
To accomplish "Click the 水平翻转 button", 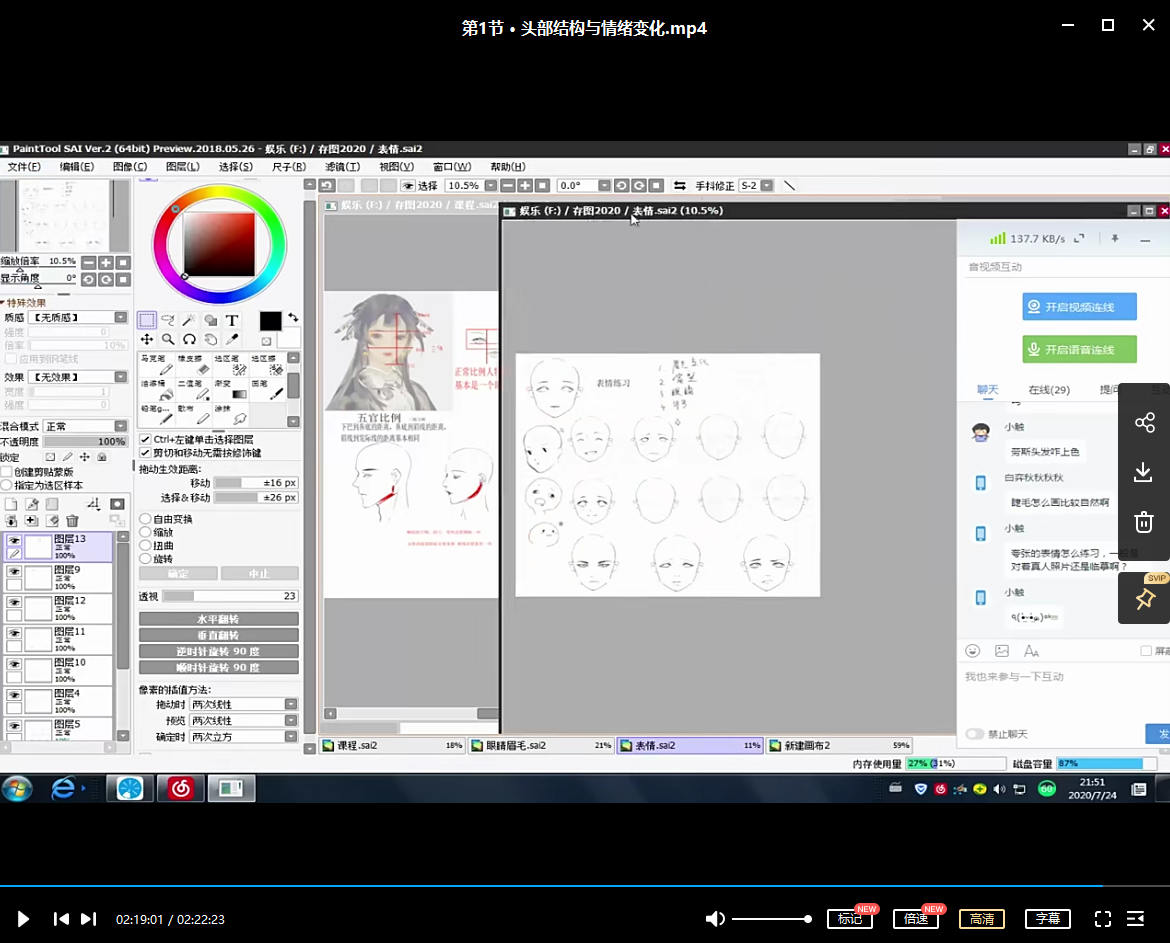I will coord(218,619).
